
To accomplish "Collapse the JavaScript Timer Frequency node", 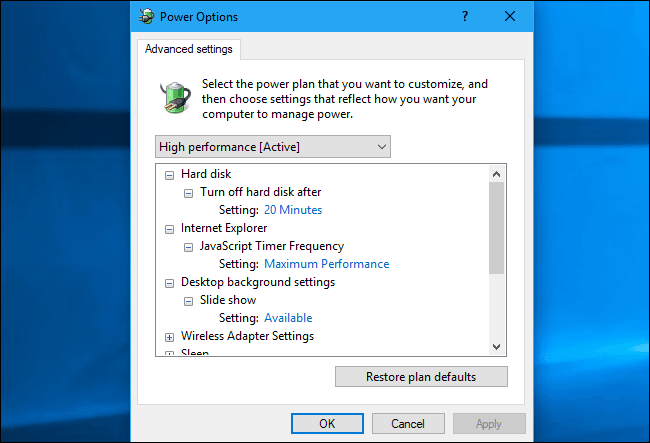I will click(188, 247).
